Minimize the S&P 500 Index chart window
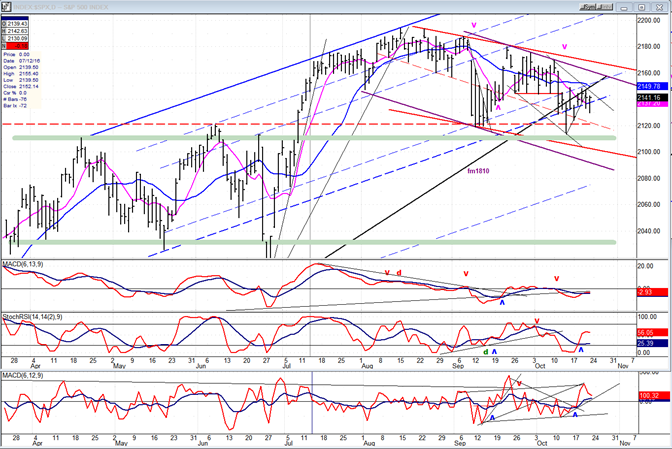The height and width of the screenshot is (449, 672). click(624, 7)
